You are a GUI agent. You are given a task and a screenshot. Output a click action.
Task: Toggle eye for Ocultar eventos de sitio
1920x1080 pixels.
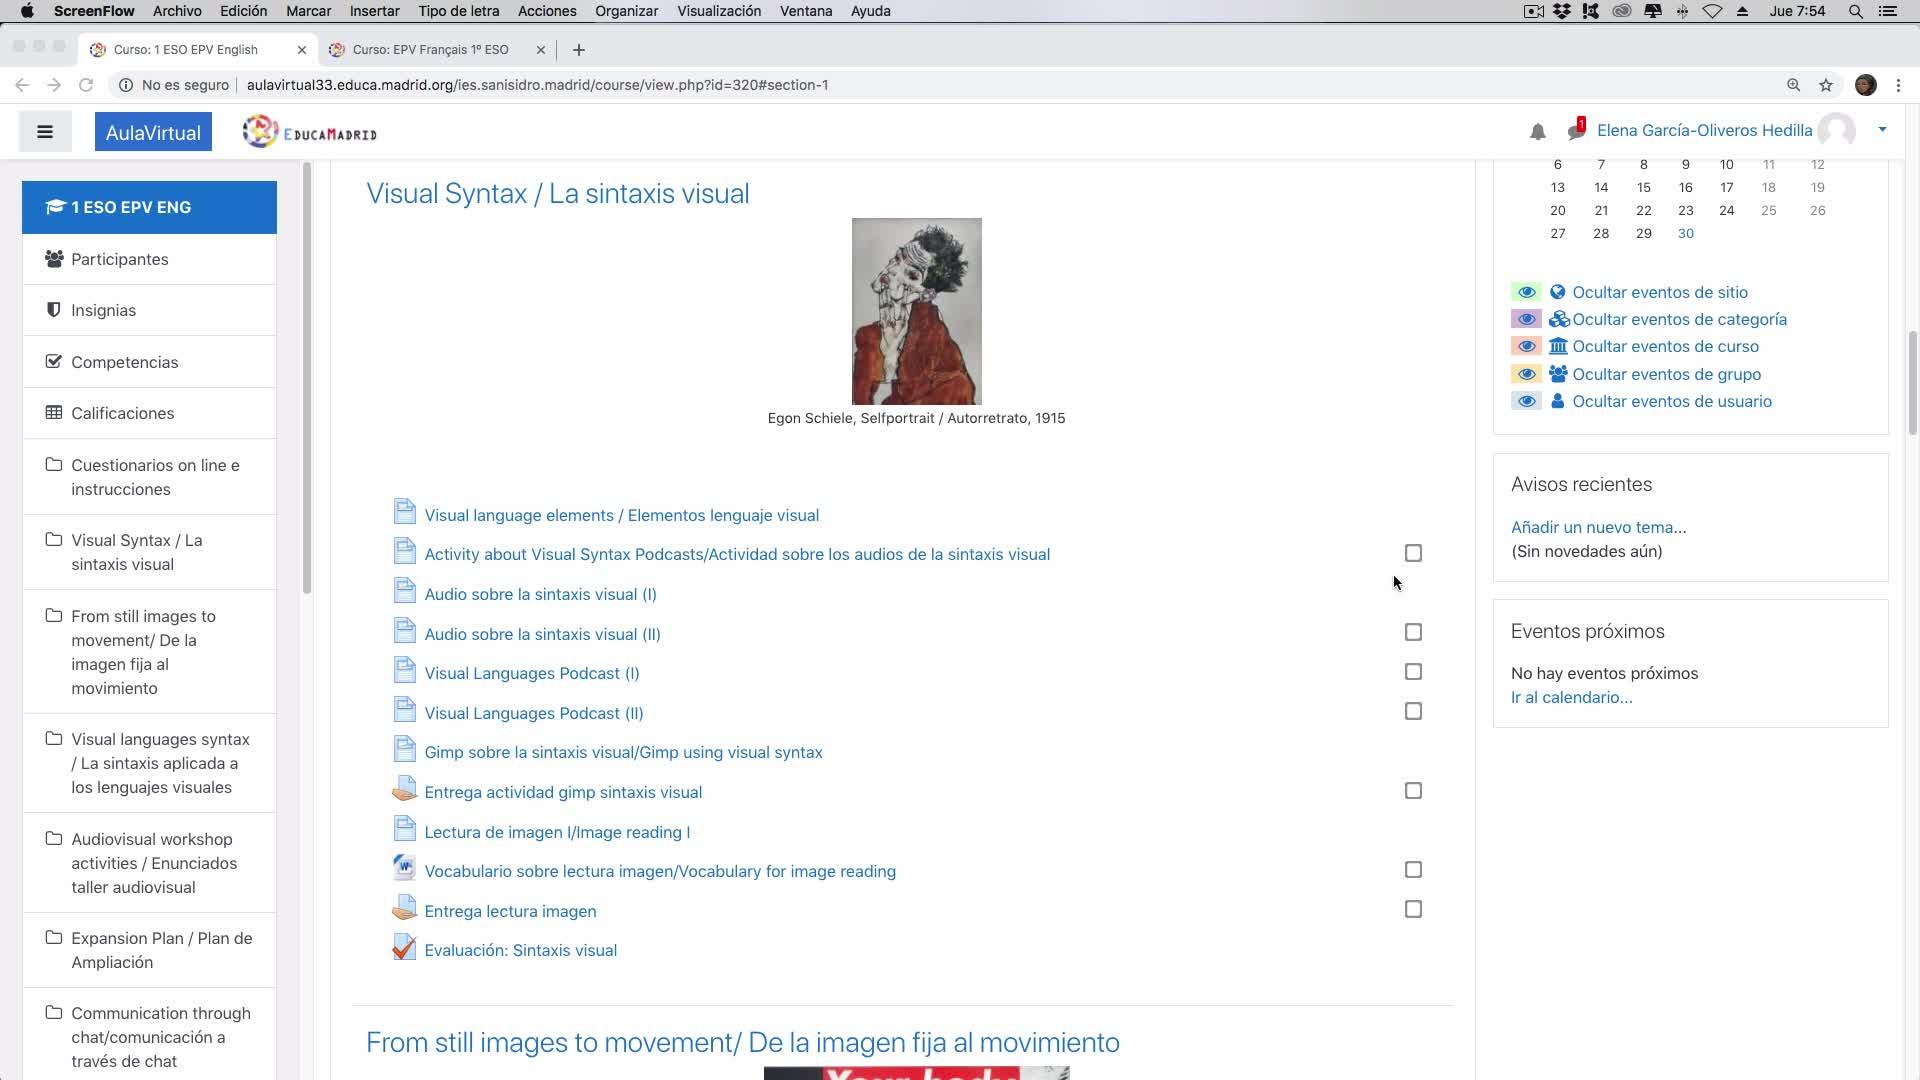pos(1526,292)
